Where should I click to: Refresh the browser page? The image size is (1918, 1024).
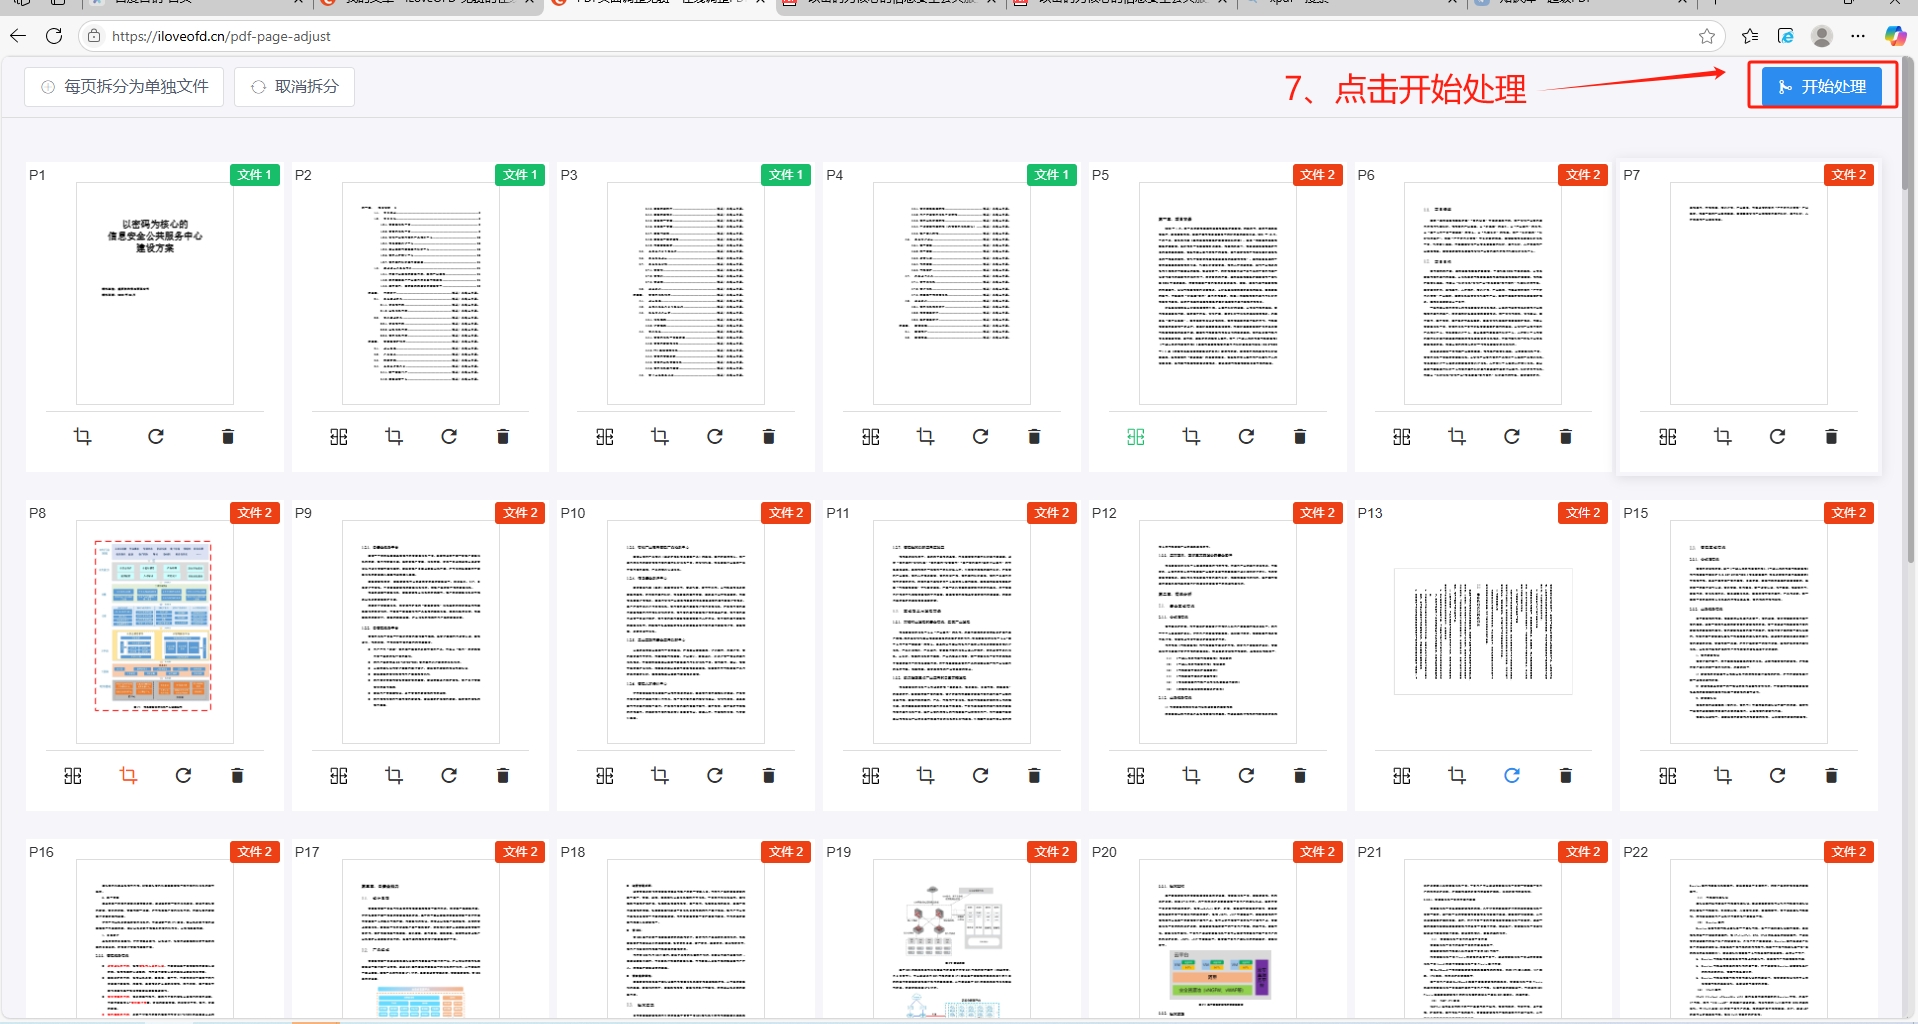(54, 36)
